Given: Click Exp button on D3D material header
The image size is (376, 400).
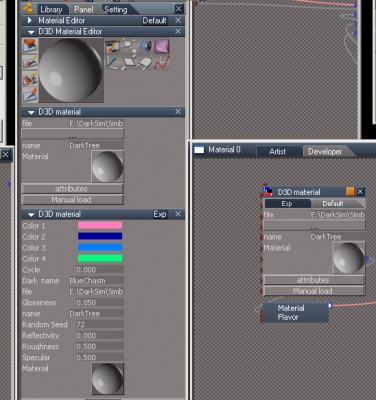Looking at the screenshot, I should pyautogui.click(x=160, y=214).
